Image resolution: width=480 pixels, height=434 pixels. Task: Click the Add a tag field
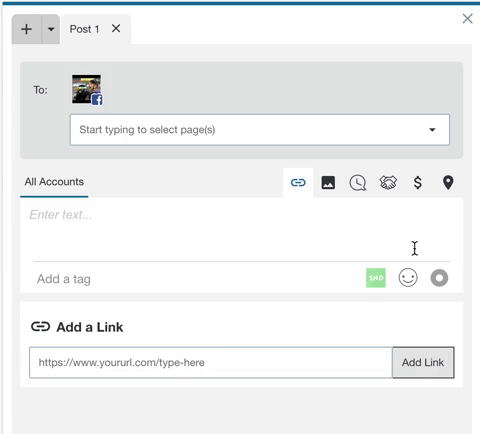click(x=197, y=279)
